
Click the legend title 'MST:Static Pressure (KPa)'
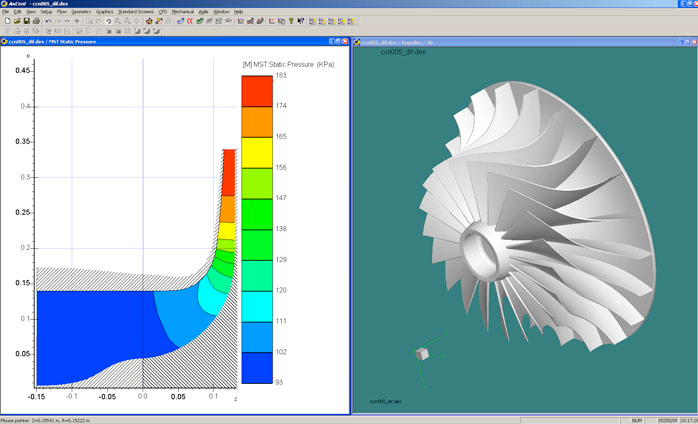point(288,65)
